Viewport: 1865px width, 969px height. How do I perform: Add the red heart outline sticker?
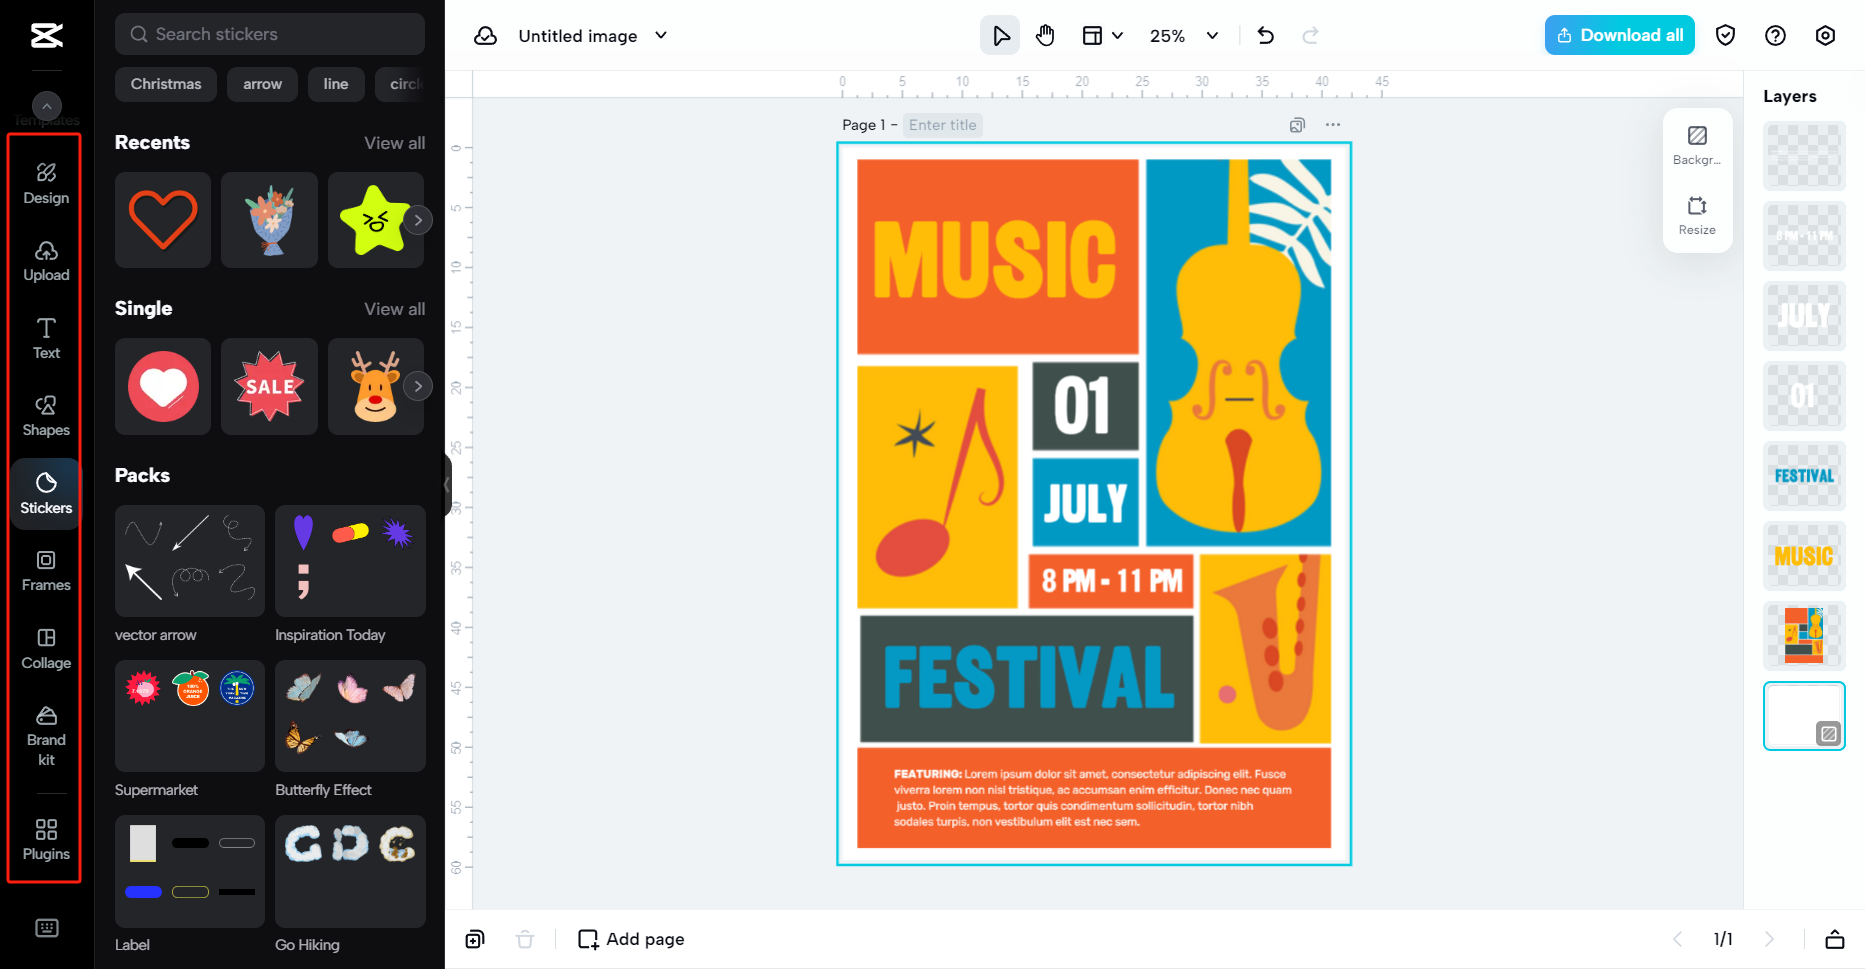coord(163,220)
